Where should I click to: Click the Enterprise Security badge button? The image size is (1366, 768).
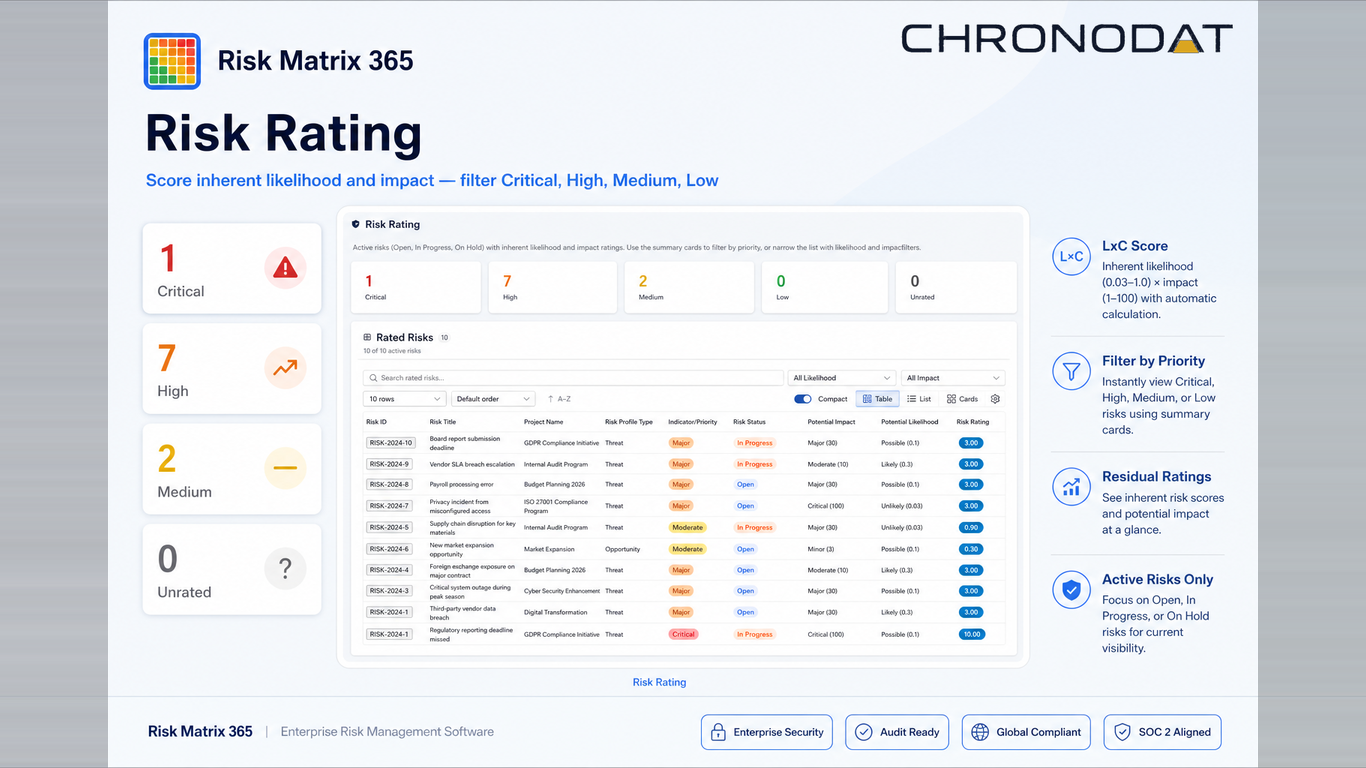coord(768,732)
